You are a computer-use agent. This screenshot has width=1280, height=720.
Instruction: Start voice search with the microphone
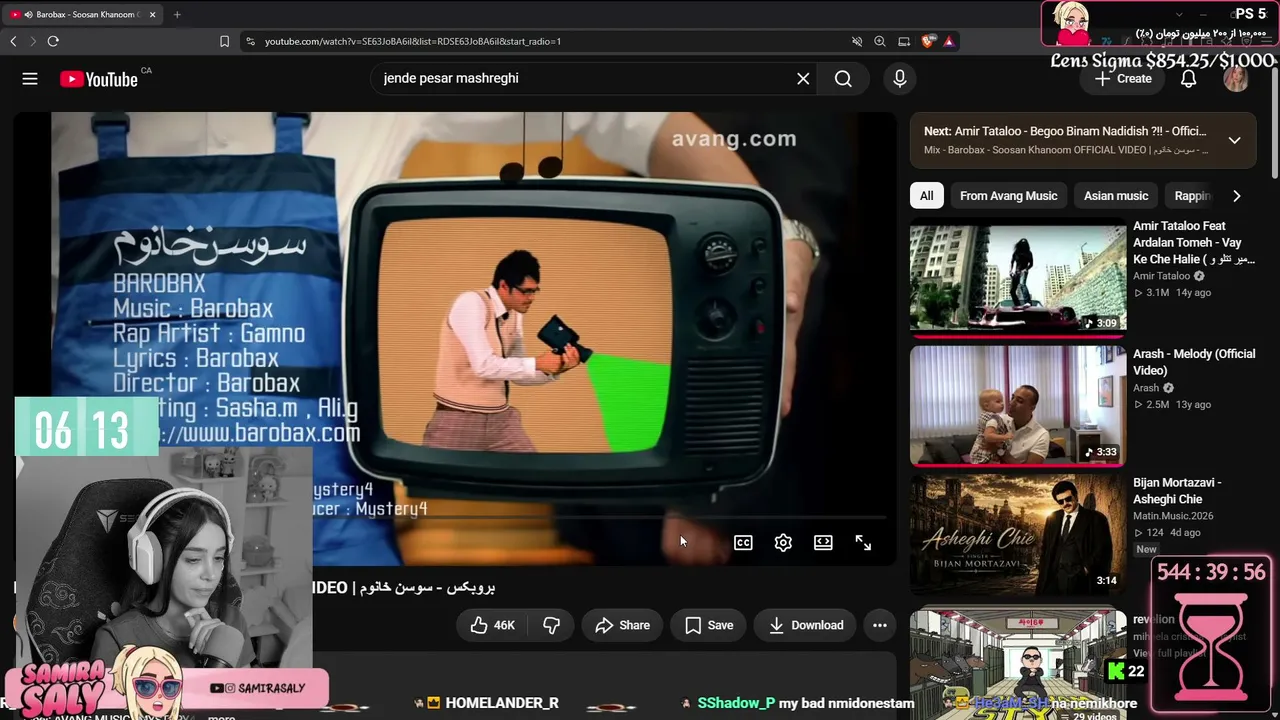(900, 79)
